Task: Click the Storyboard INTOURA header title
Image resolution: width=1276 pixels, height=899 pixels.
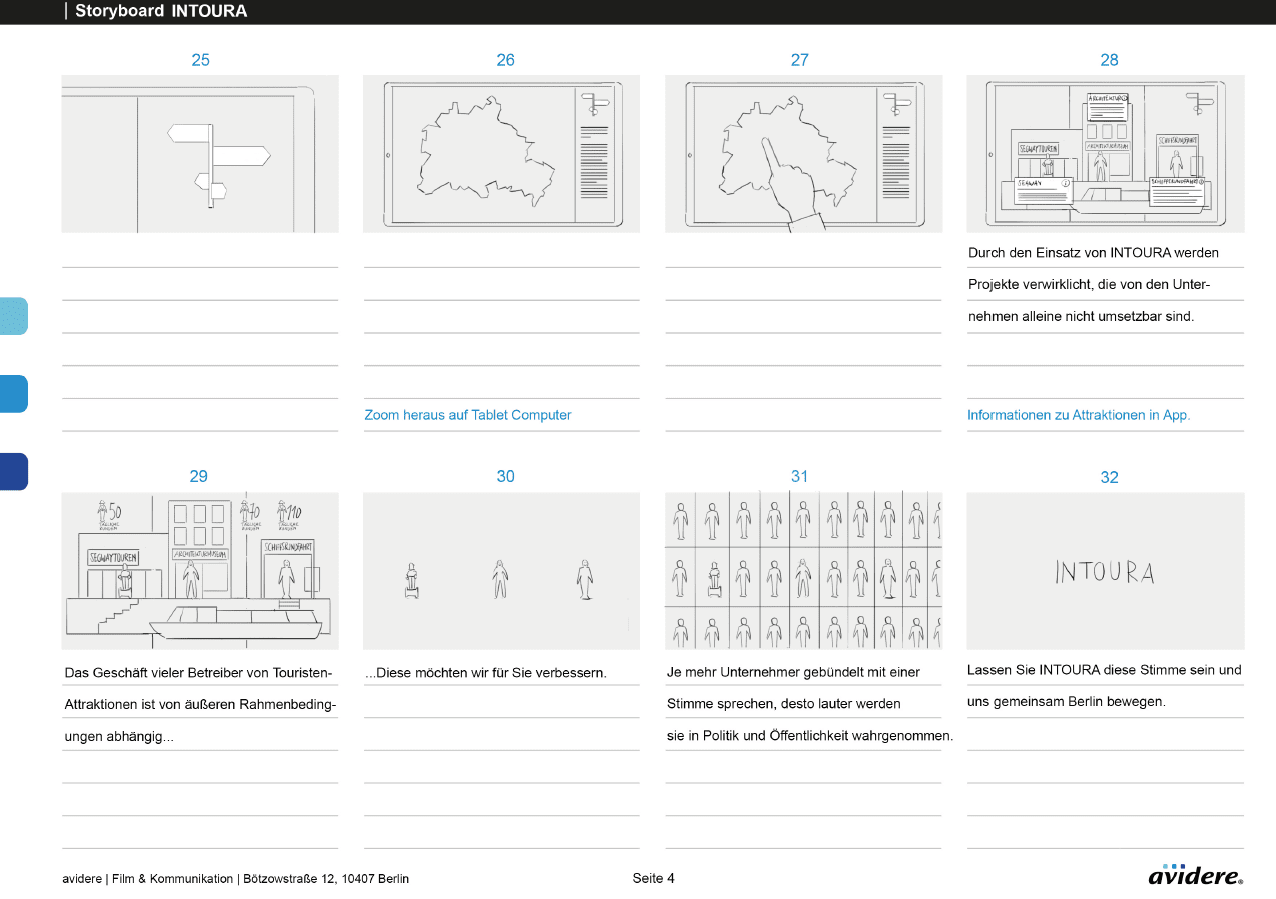Action: tap(161, 12)
